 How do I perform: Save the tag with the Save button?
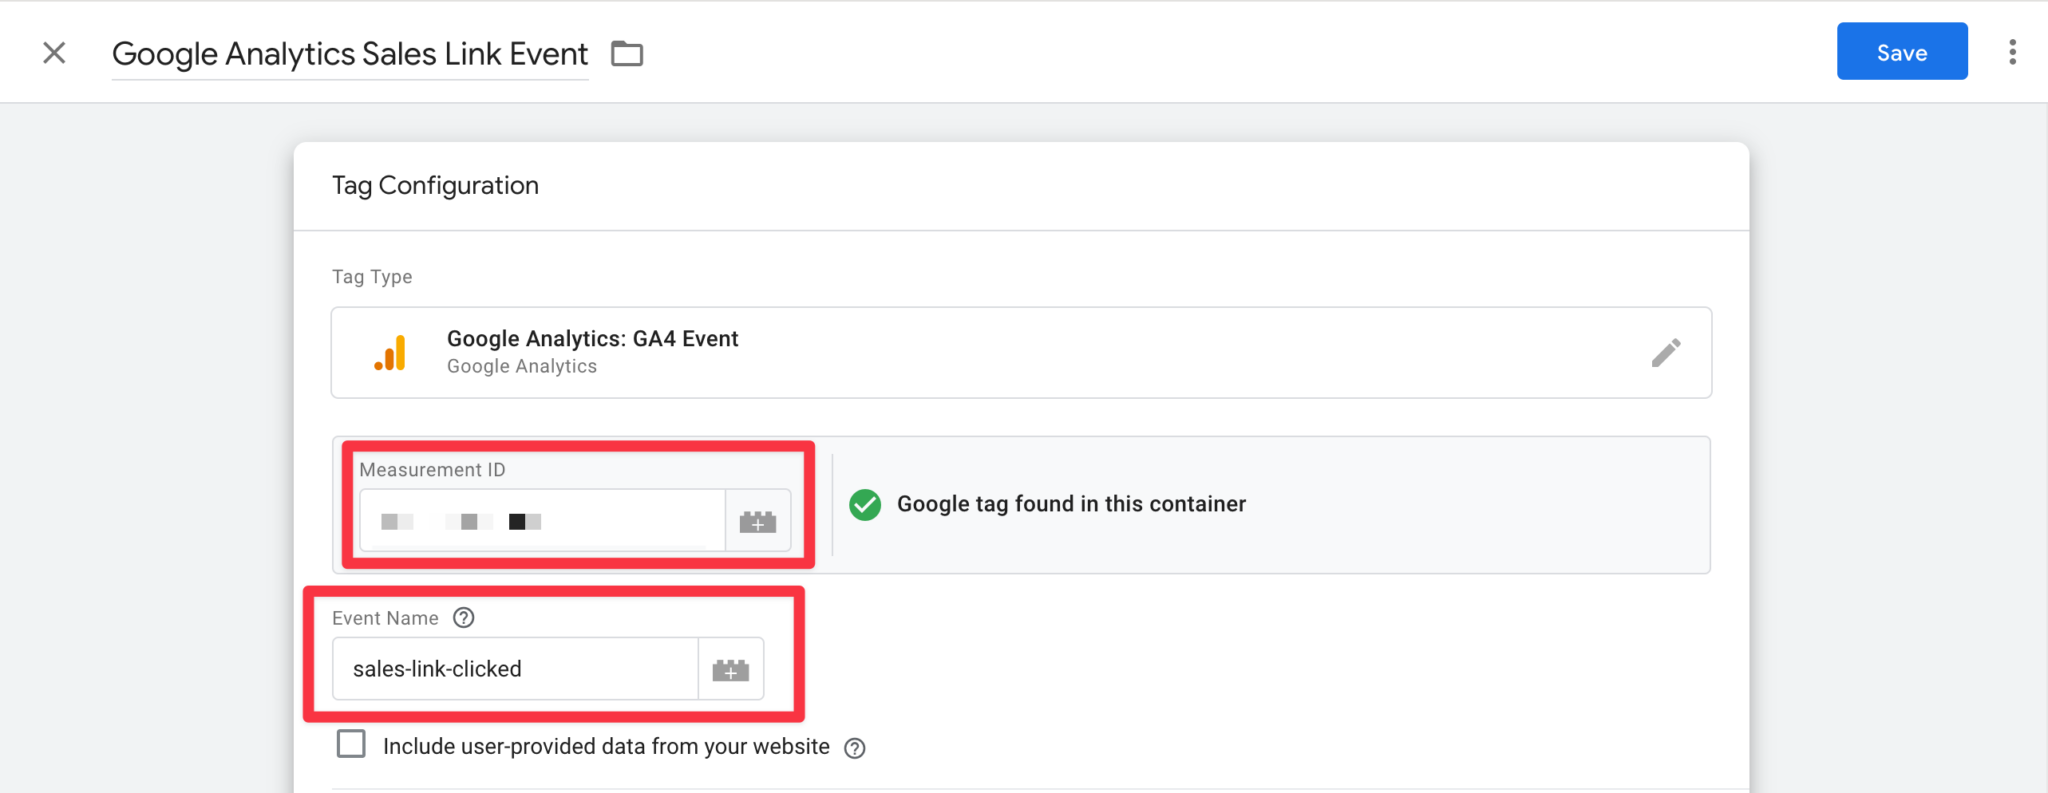[x=1902, y=52]
